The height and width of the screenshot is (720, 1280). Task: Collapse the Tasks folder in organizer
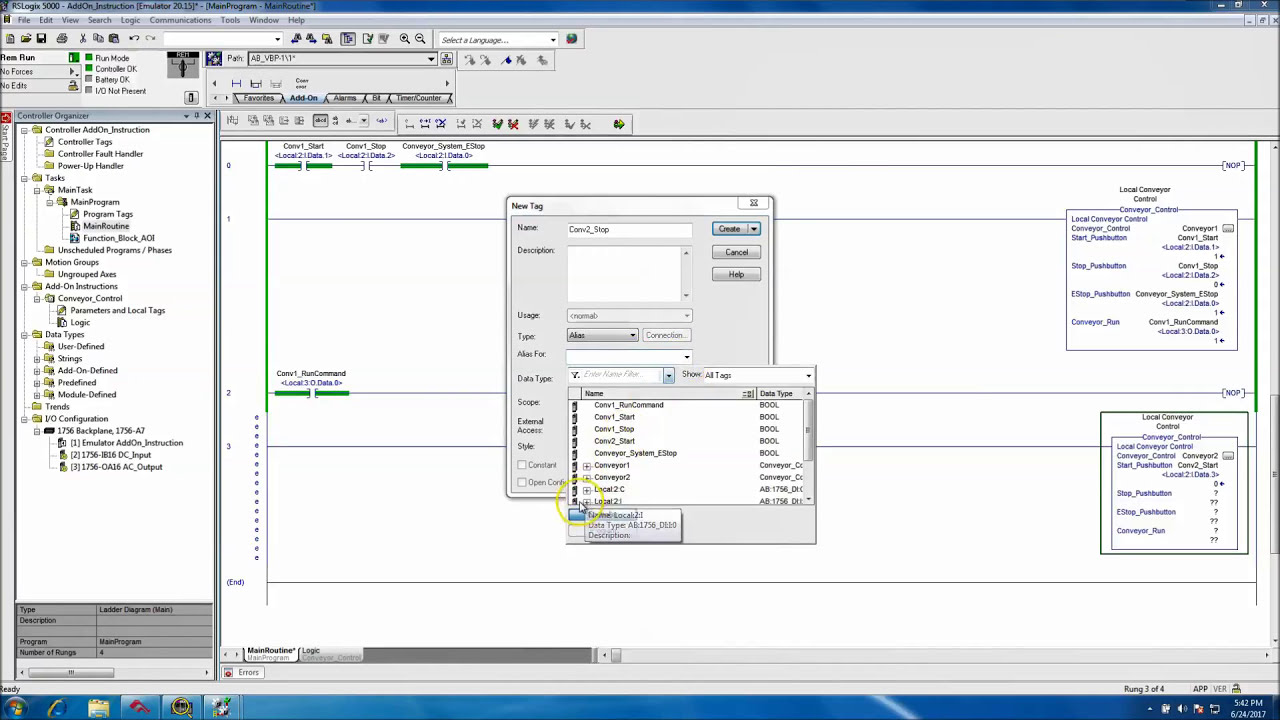coord(24,178)
